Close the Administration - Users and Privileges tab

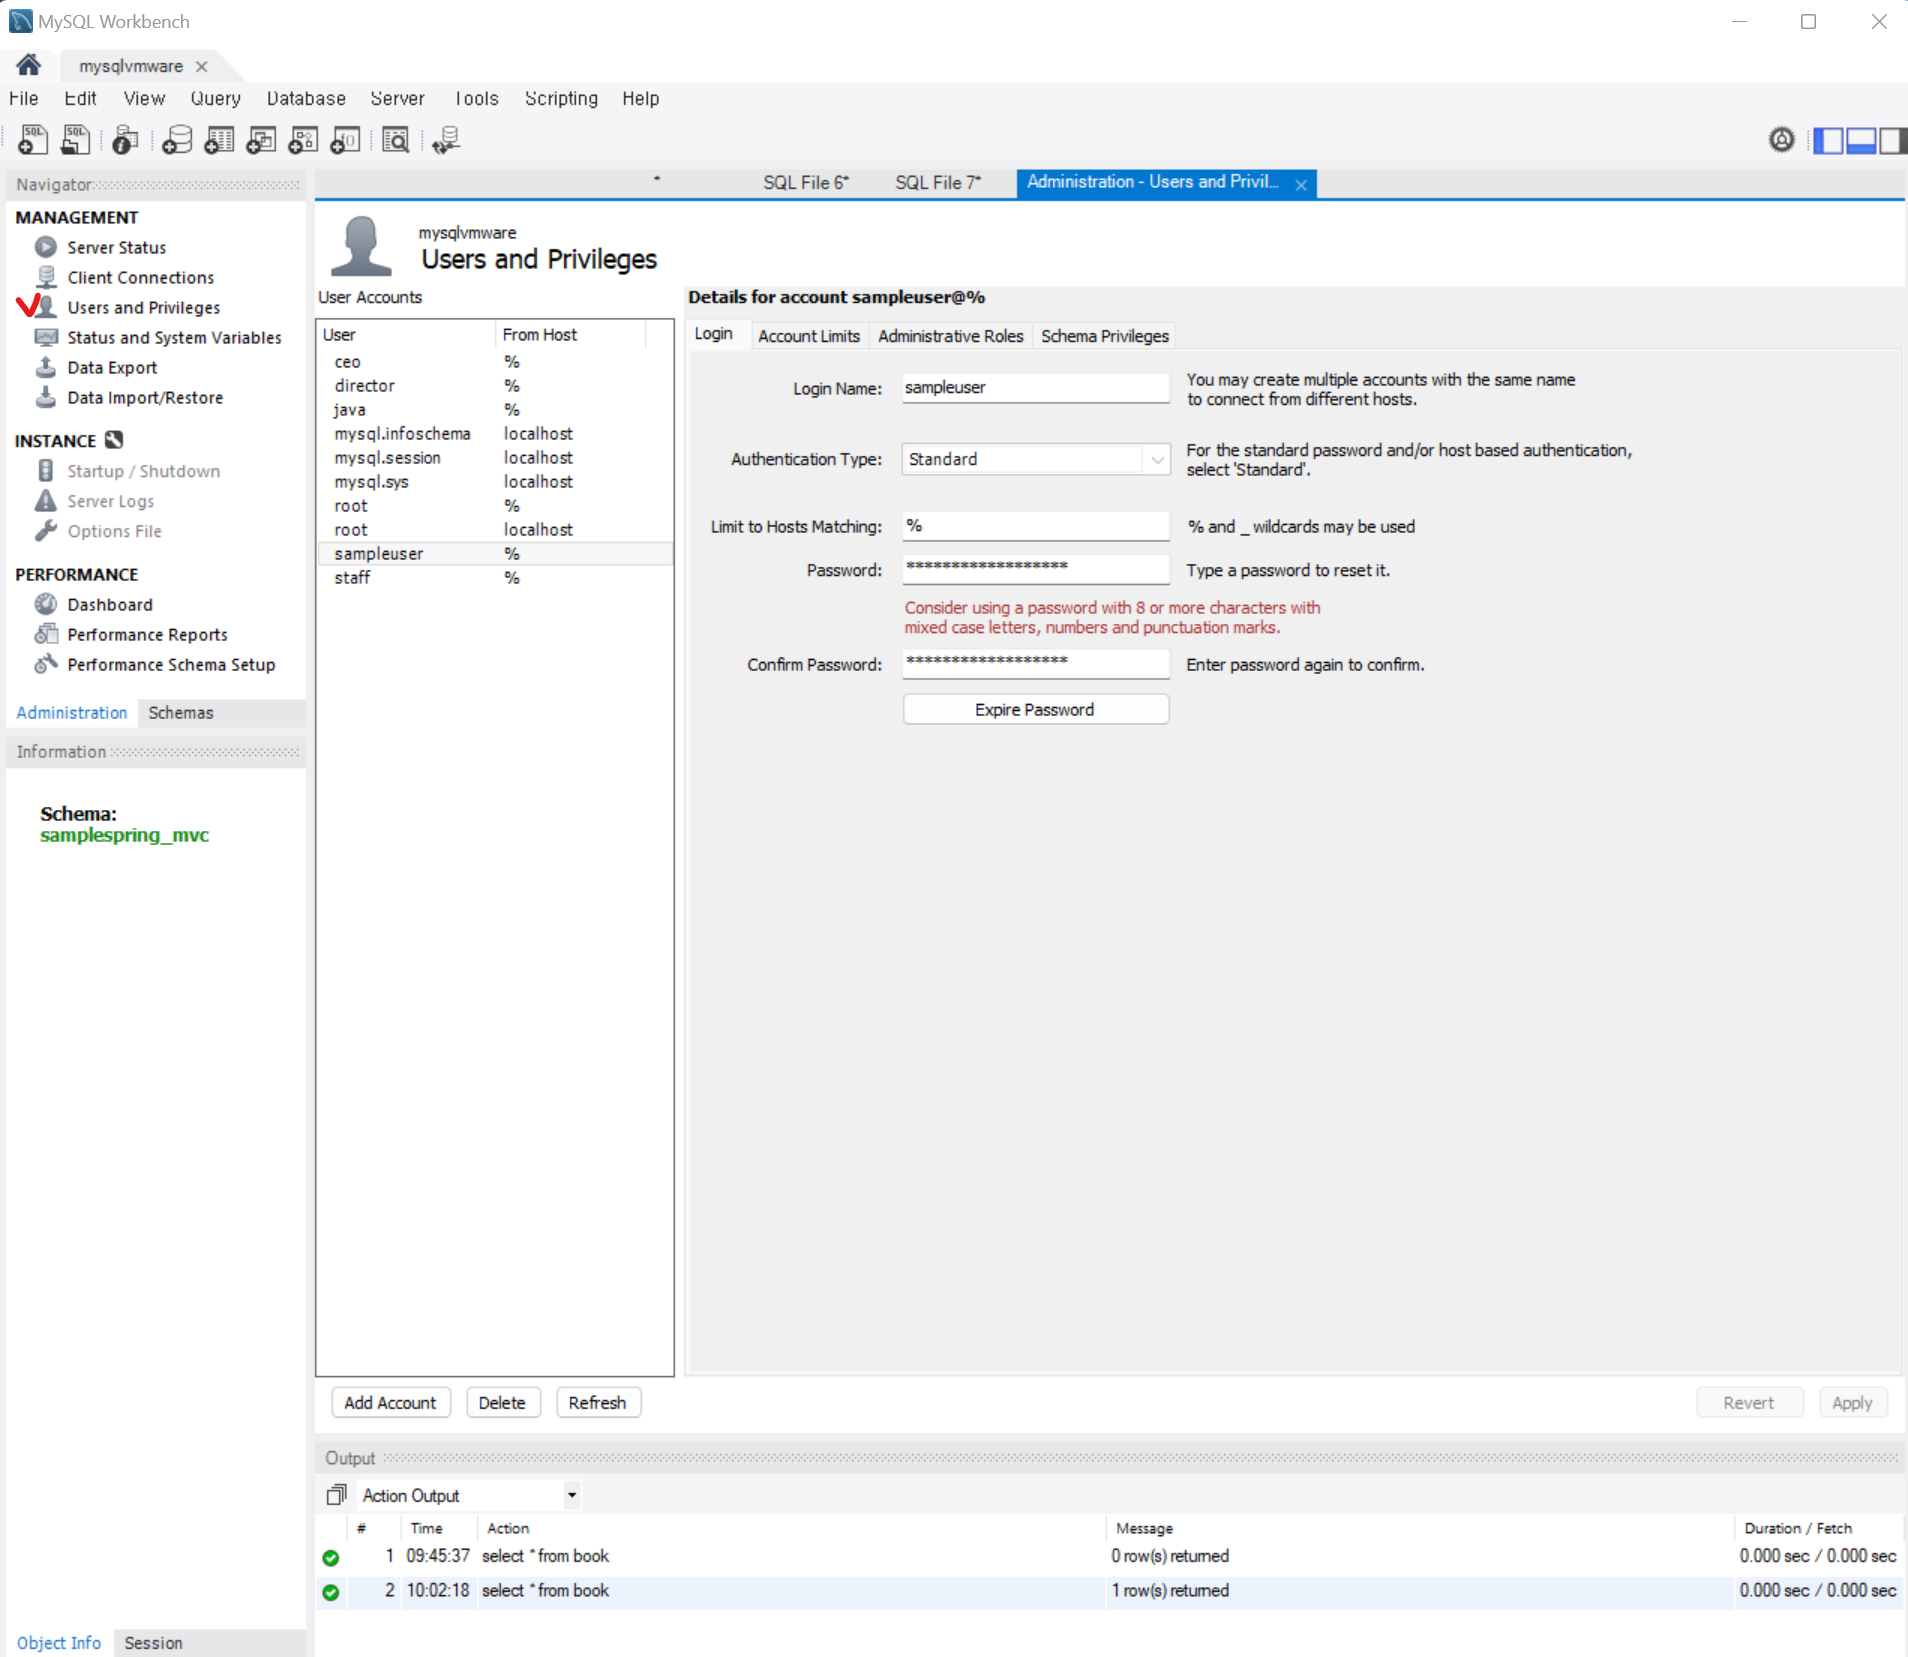coord(1301,184)
